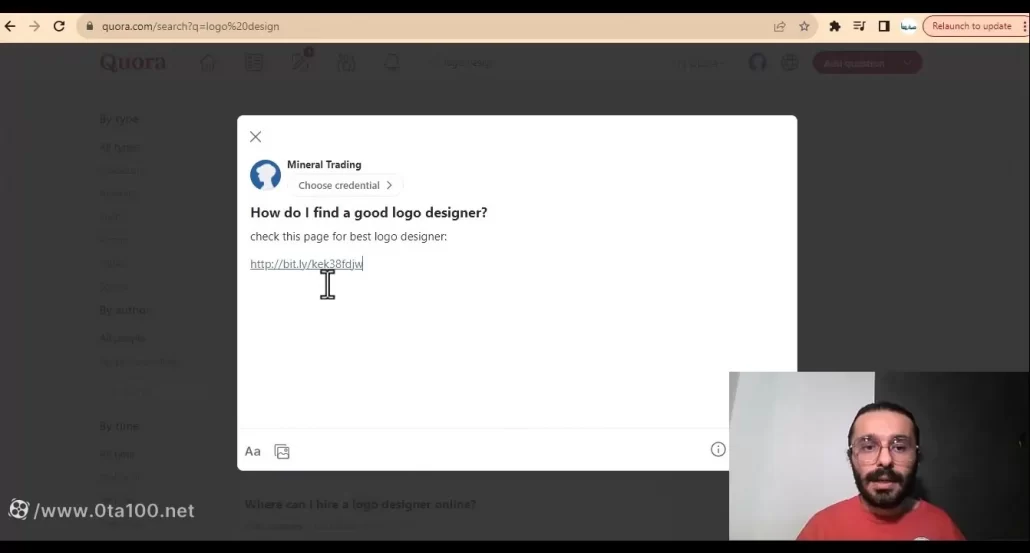1030x553 pixels.
Task: Reload the page in the browser
Action: click(x=59, y=26)
